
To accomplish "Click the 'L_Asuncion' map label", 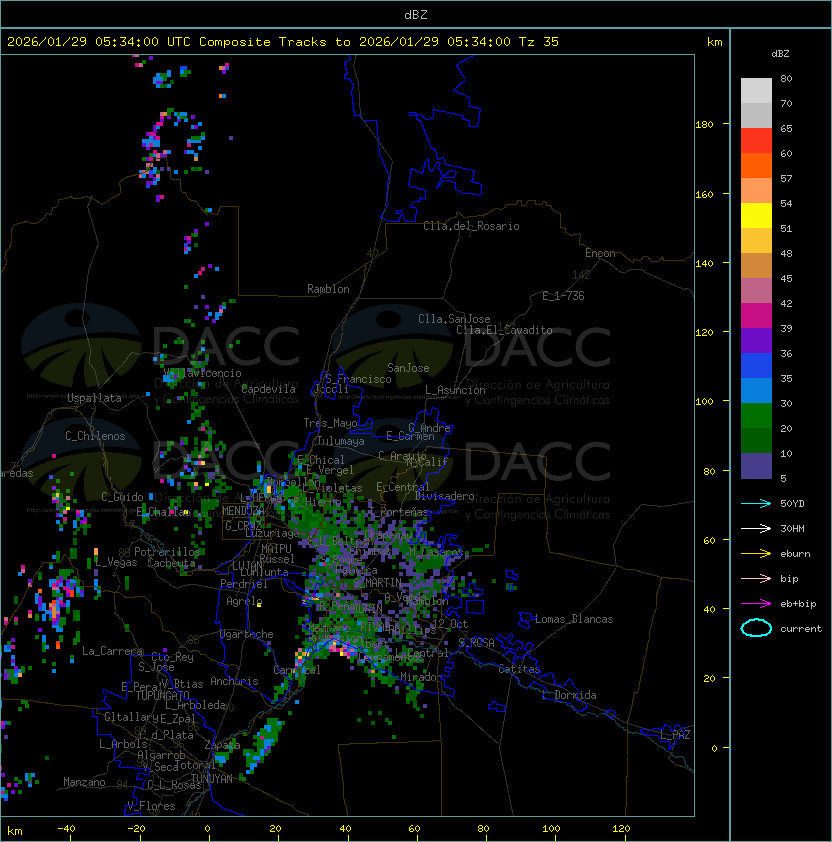I will click(x=455, y=390).
